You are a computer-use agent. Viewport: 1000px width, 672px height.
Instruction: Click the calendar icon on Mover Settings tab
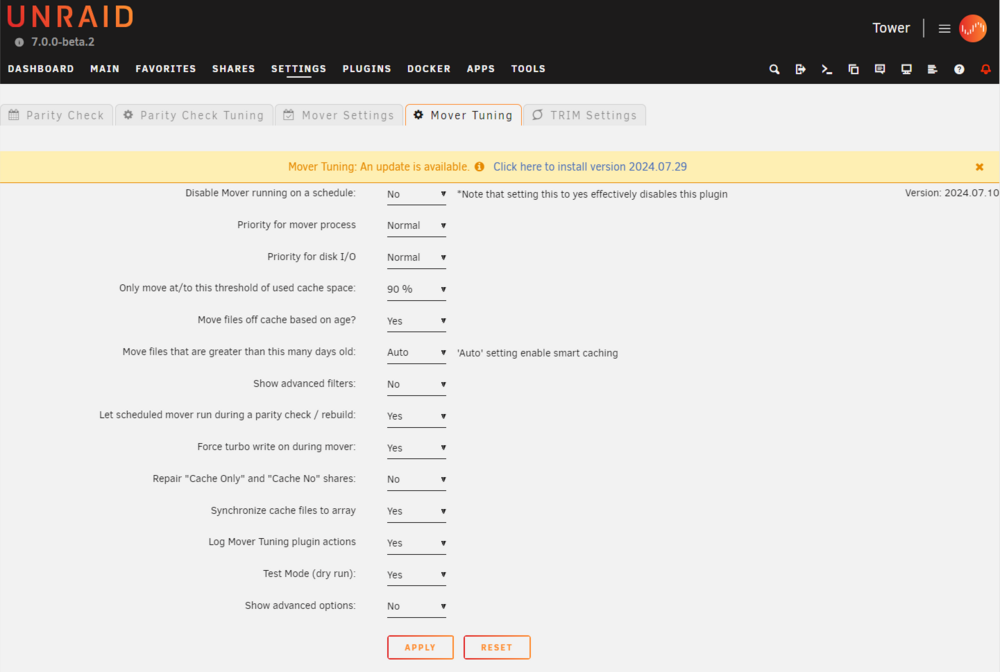click(x=289, y=115)
